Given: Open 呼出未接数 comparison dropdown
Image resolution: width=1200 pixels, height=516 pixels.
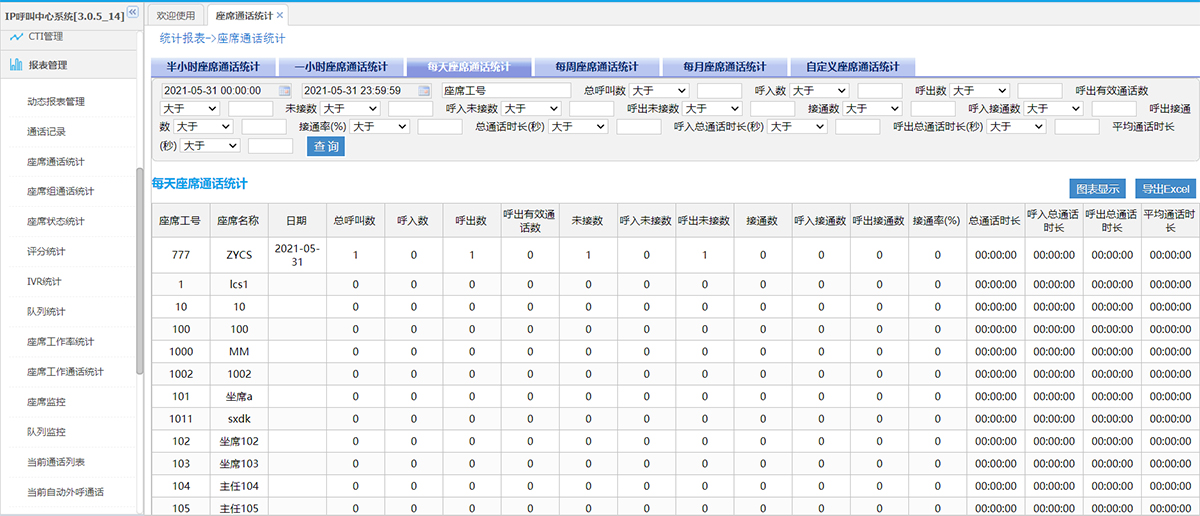Looking at the screenshot, I should click(x=711, y=108).
